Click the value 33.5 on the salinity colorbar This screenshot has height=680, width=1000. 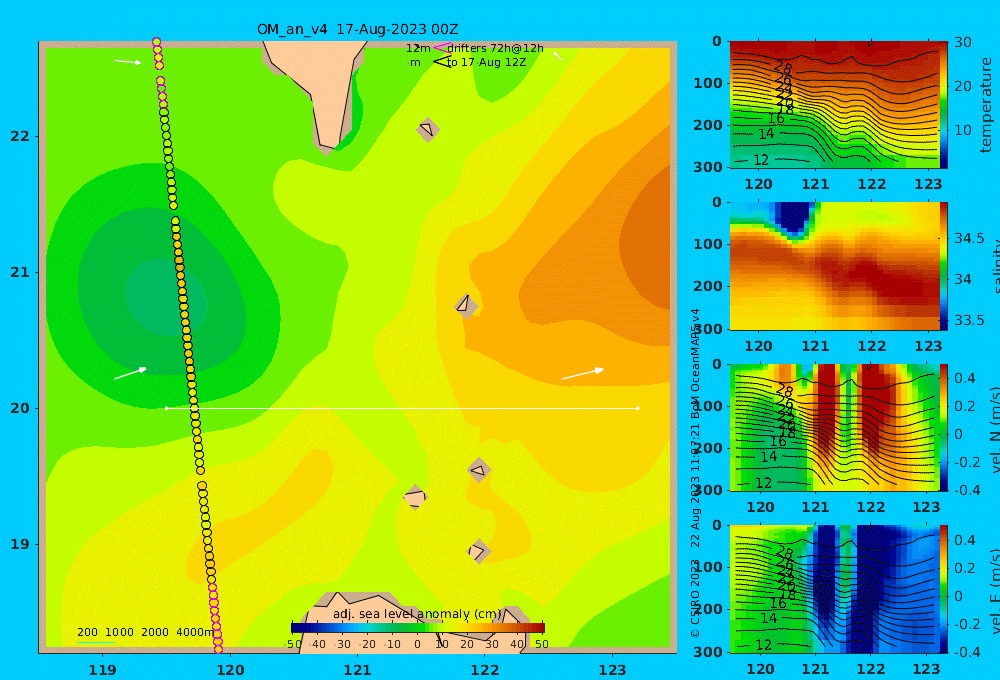click(x=969, y=320)
